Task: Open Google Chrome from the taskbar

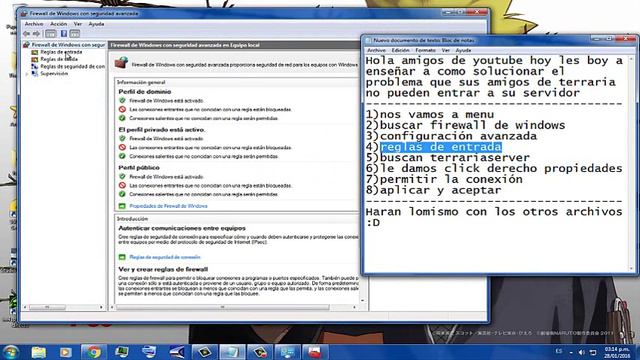Action: 93,352
